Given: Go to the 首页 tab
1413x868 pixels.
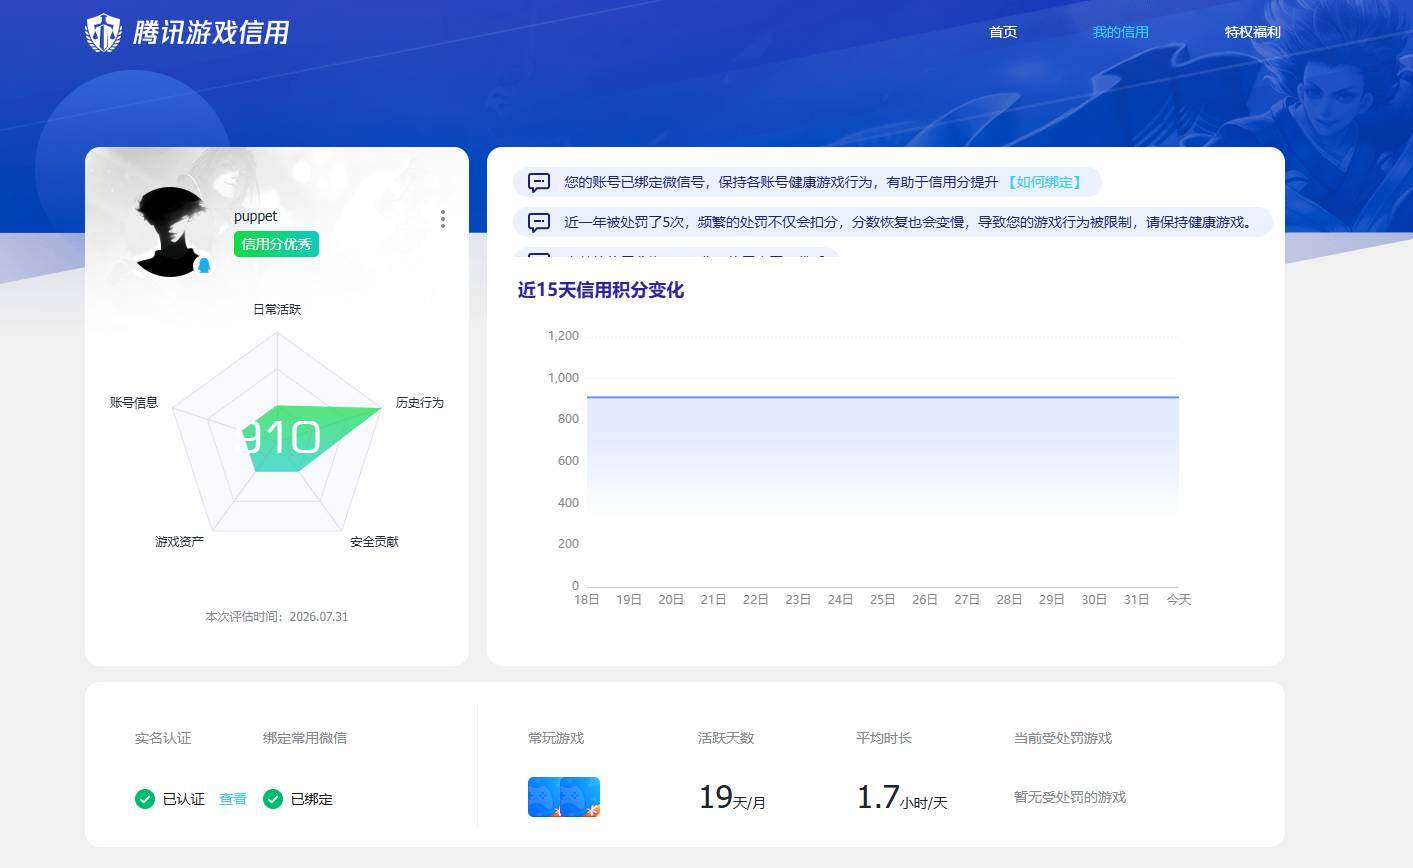Looking at the screenshot, I should point(1003,32).
